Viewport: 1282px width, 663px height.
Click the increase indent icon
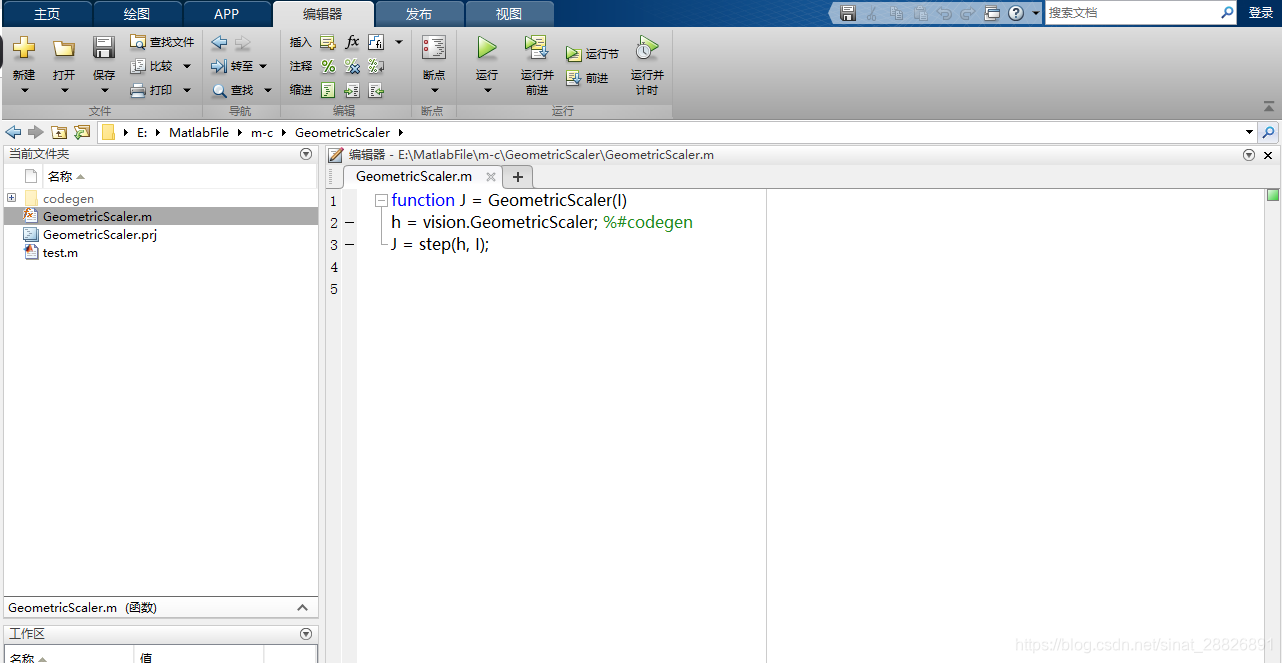[352, 90]
